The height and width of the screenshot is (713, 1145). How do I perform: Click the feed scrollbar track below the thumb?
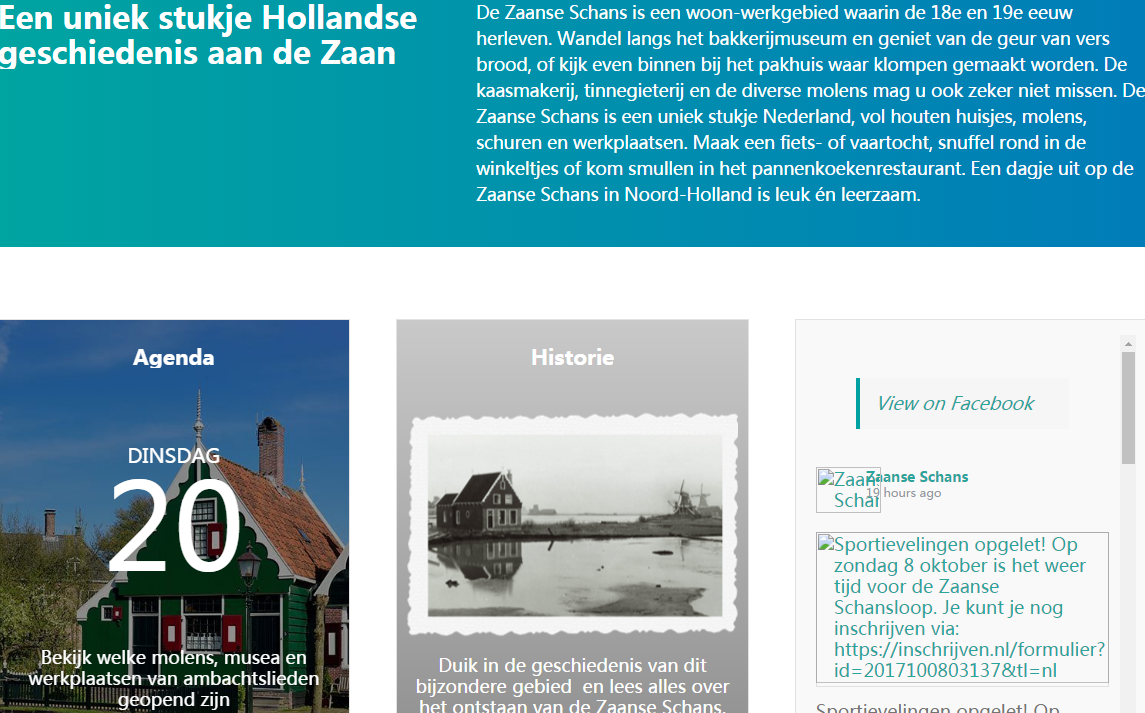pyautogui.click(x=1128, y=600)
